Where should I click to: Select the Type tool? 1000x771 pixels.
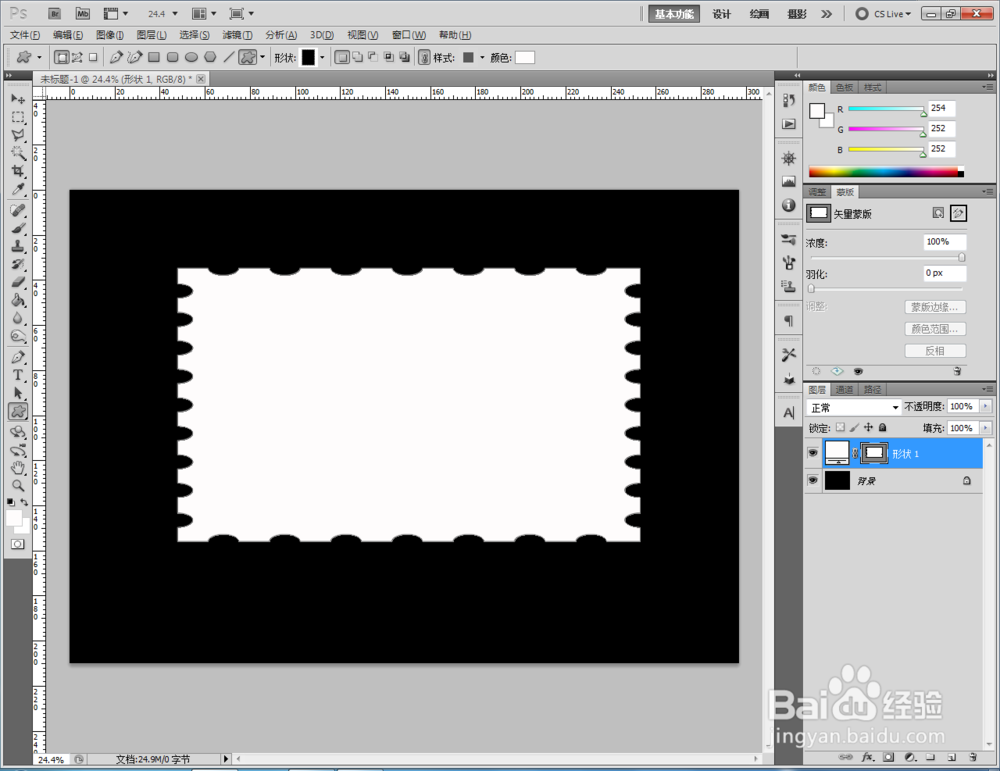pos(18,375)
